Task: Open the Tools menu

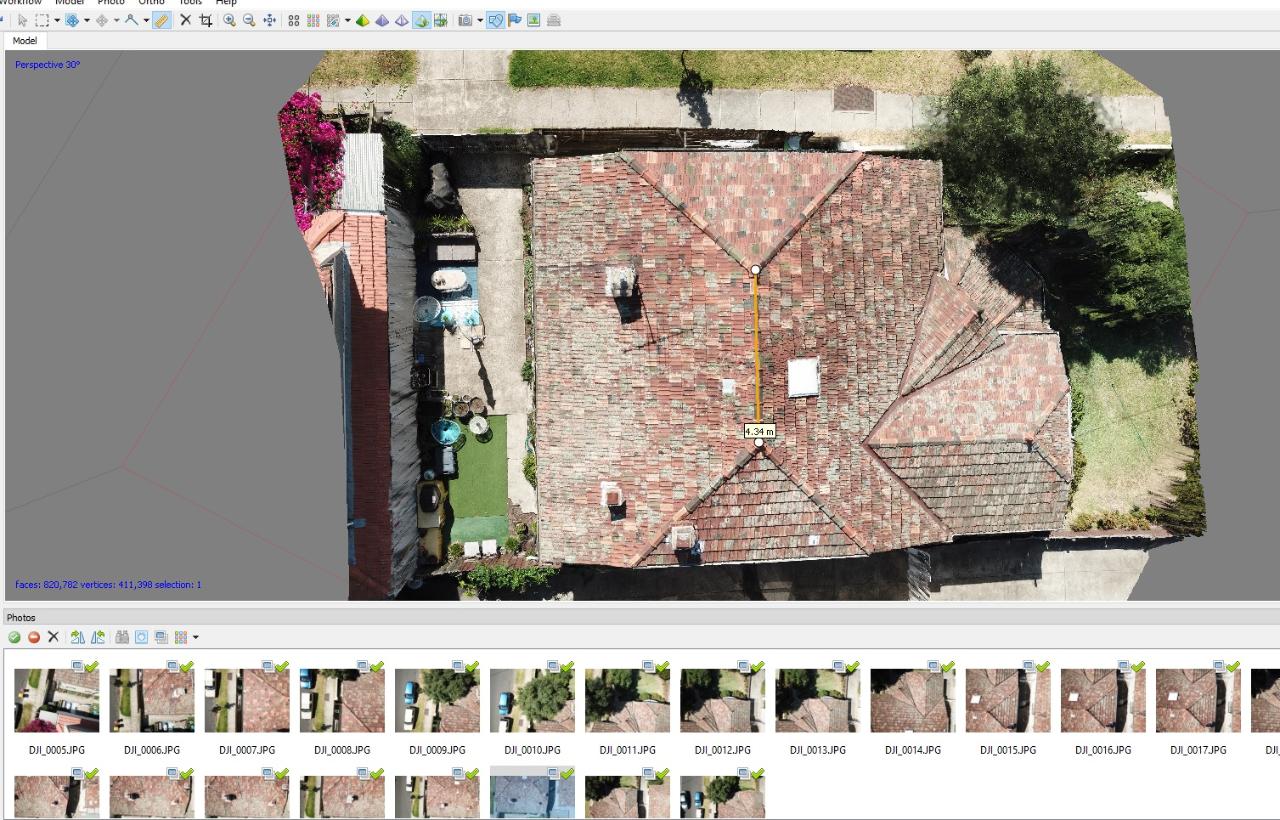Action: click(190, 3)
